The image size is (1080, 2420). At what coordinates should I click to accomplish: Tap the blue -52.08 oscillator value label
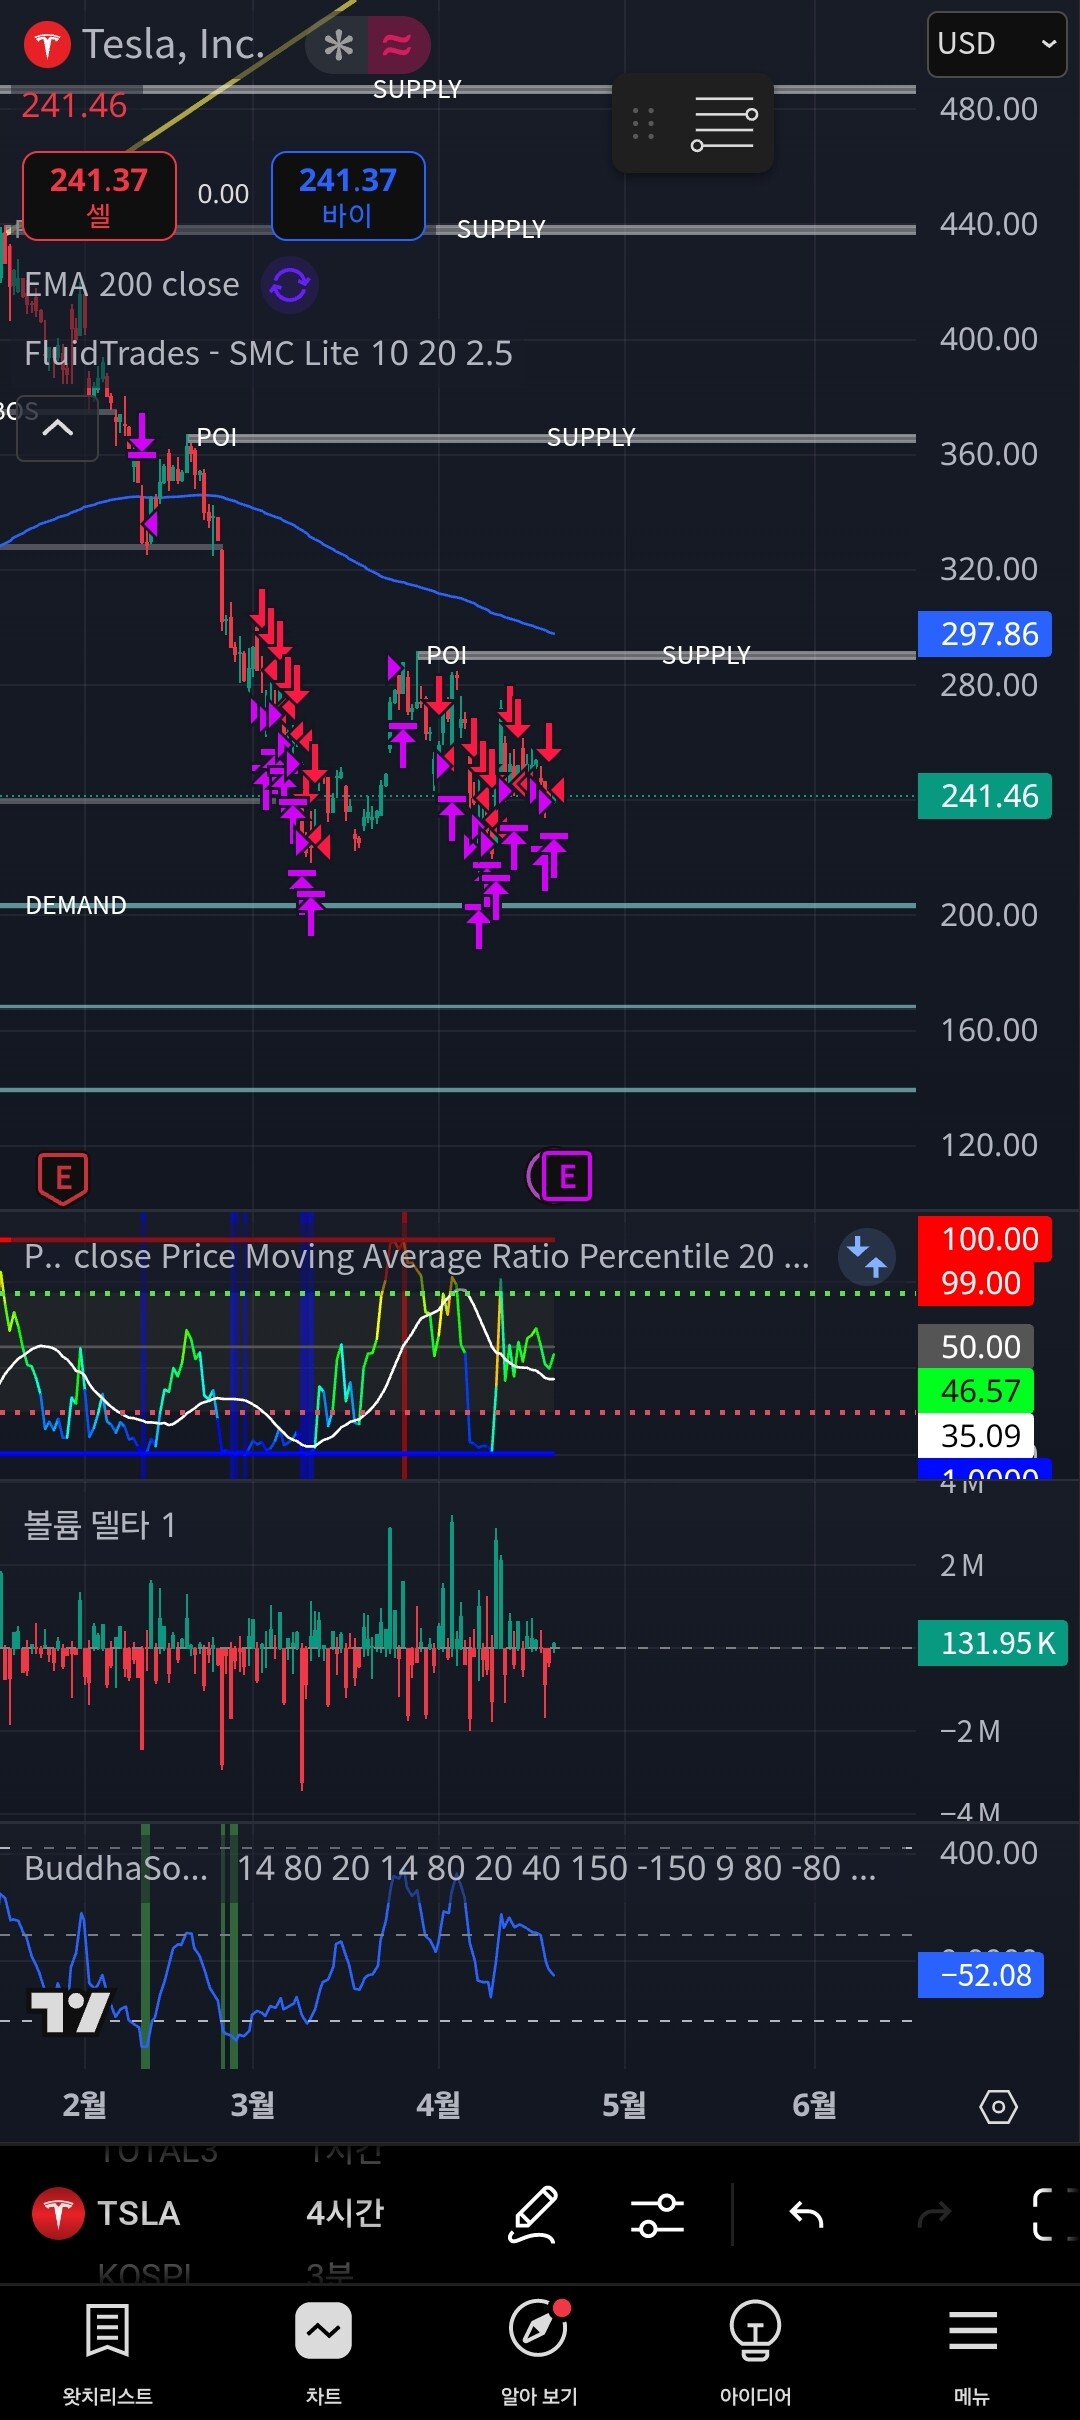[981, 1975]
